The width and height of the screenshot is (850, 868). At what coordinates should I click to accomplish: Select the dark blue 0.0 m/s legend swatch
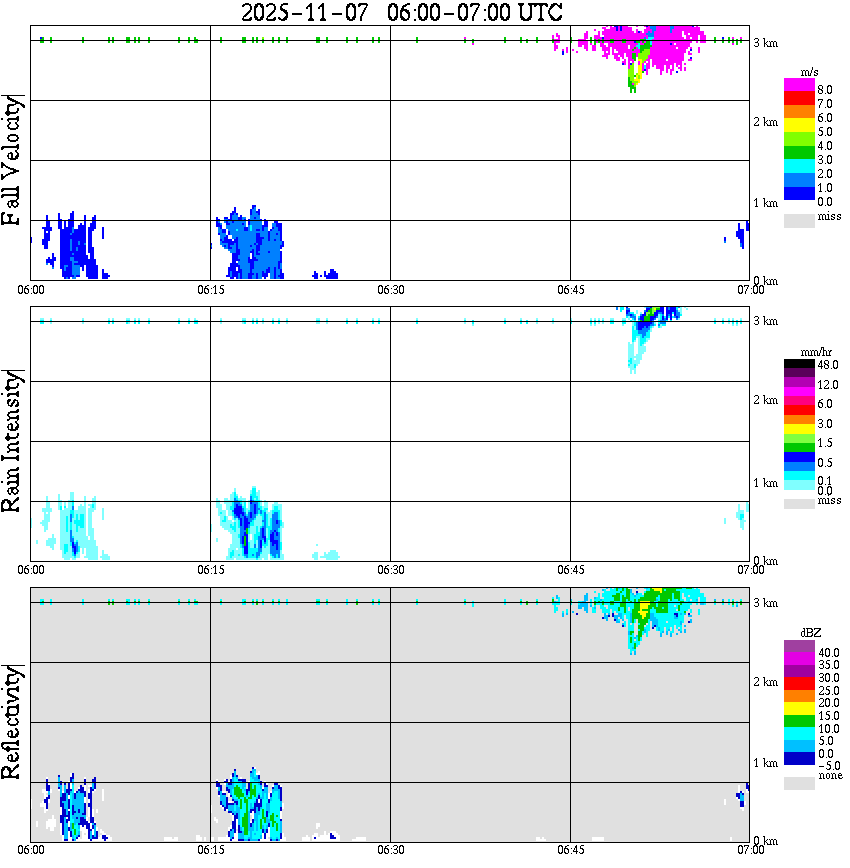click(x=799, y=194)
